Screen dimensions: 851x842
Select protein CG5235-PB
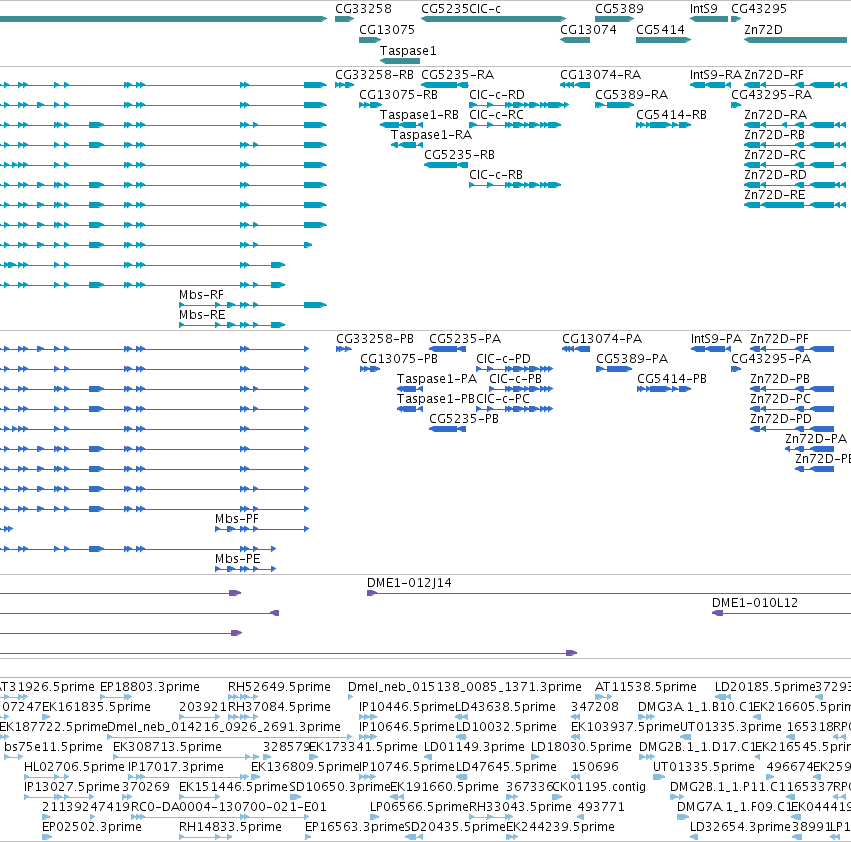447,429
